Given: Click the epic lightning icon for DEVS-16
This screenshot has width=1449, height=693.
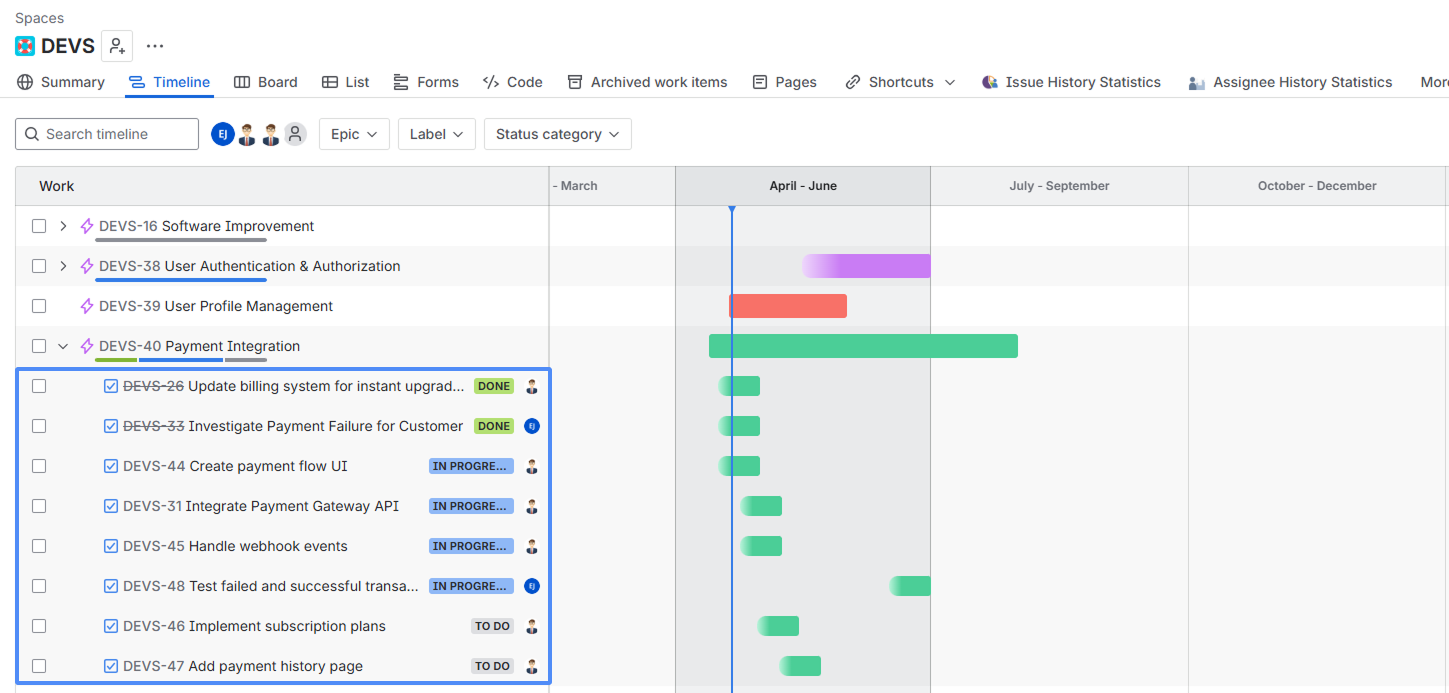Looking at the screenshot, I should click(x=87, y=226).
